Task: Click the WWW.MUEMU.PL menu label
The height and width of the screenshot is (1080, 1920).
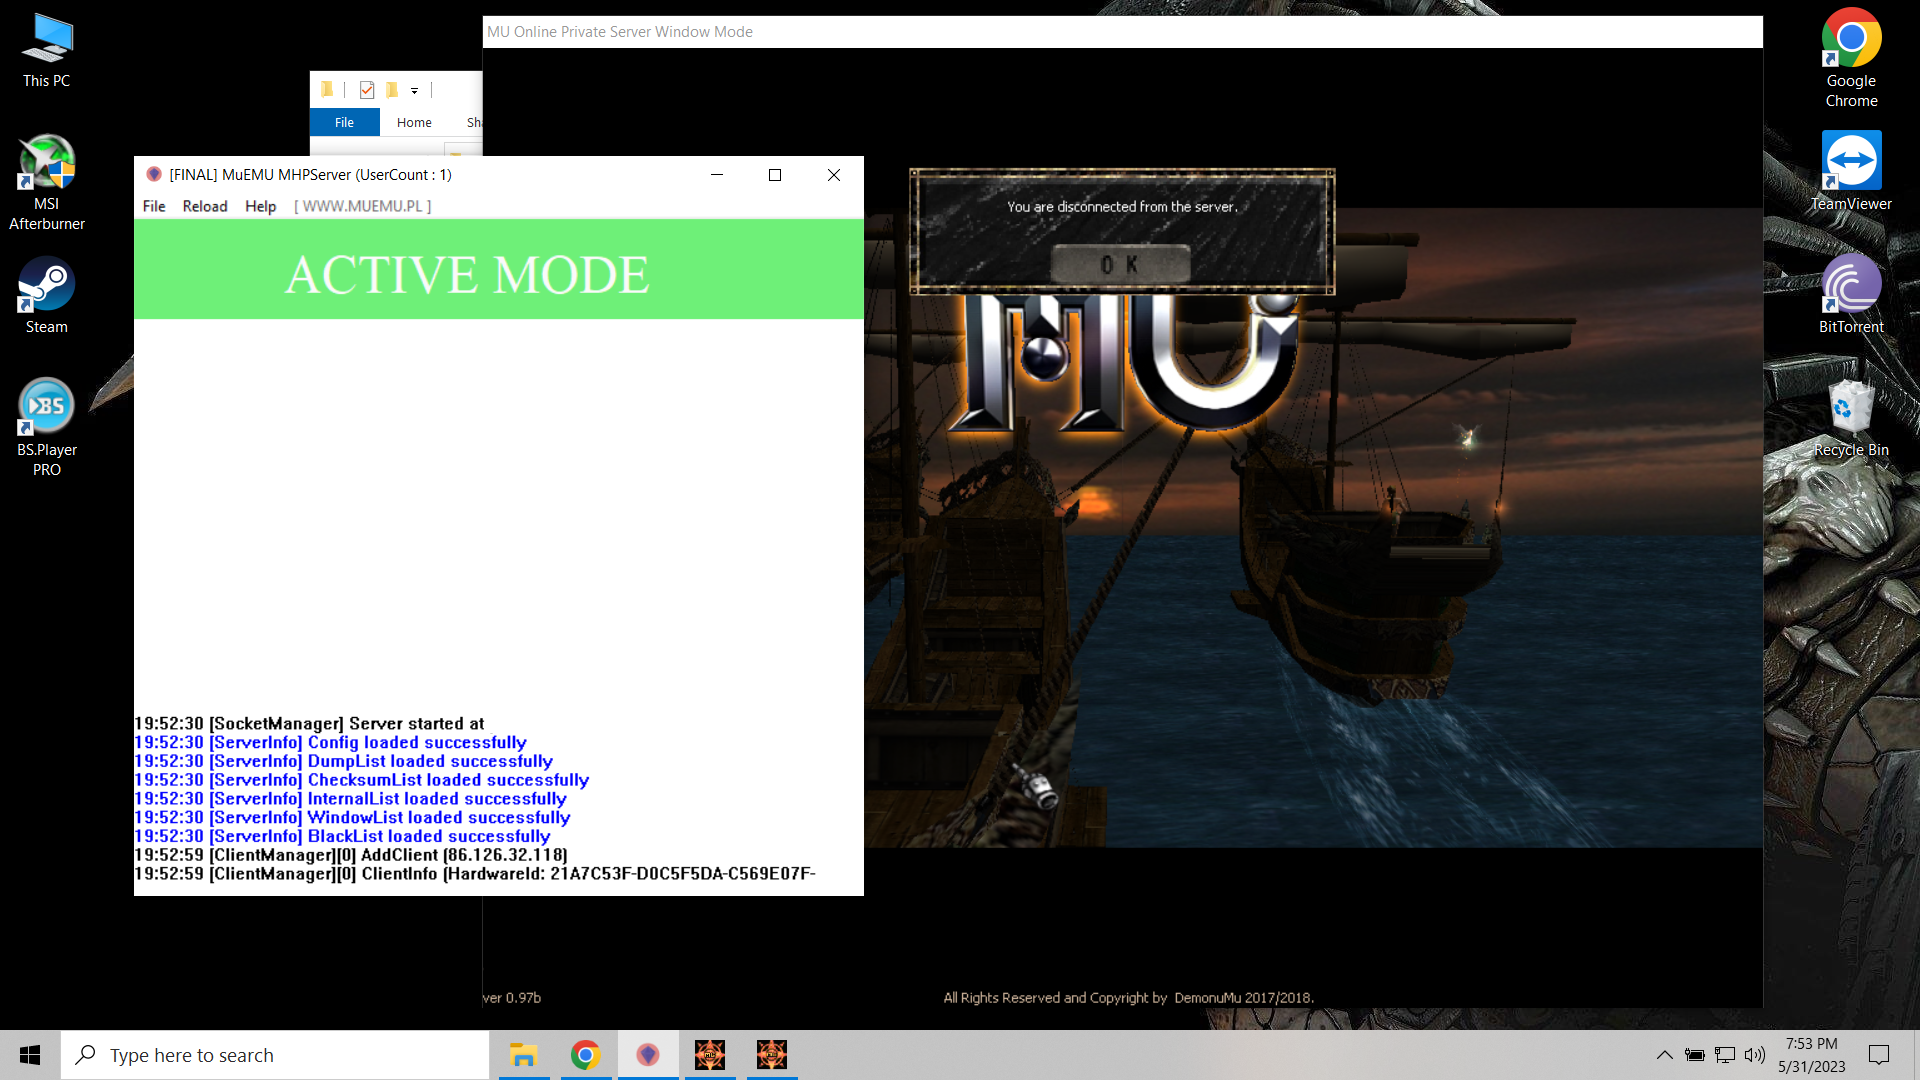Action: click(363, 206)
